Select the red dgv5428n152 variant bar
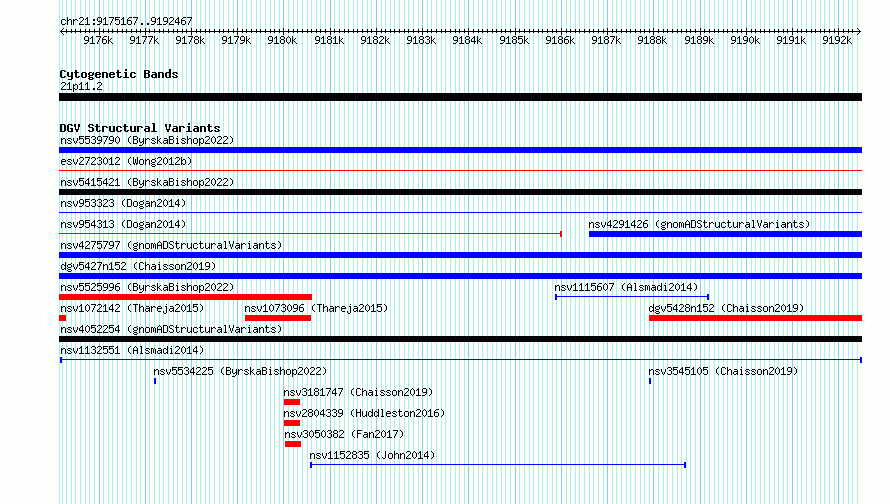Screen dimensions: 890x504 (755, 318)
